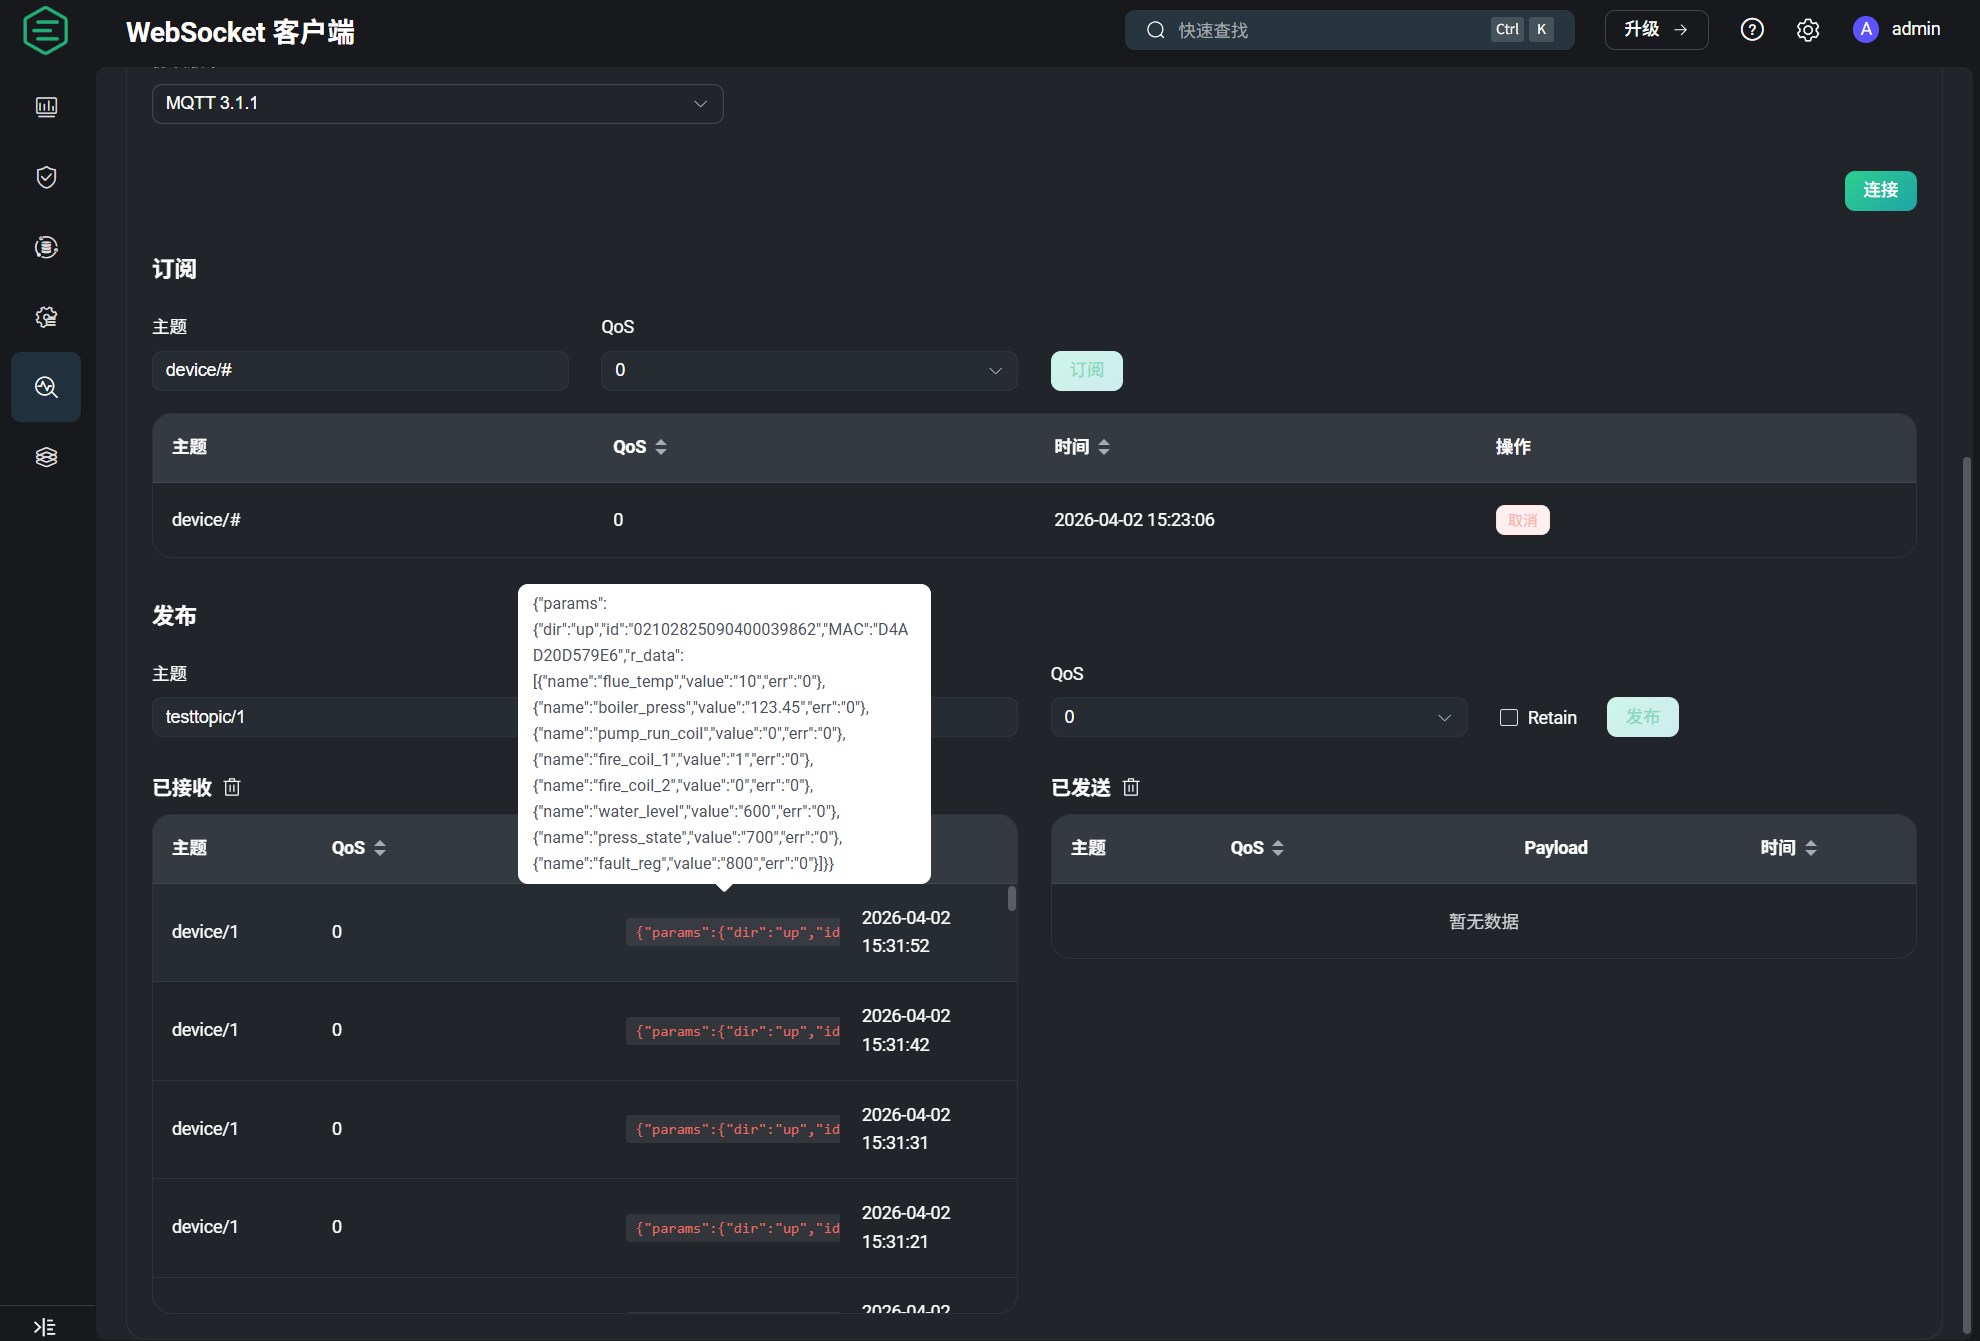Click device/1 topic in 15:31:21 row
The height and width of the screenshot is (1341, 1980).
tap(205, 1227)
